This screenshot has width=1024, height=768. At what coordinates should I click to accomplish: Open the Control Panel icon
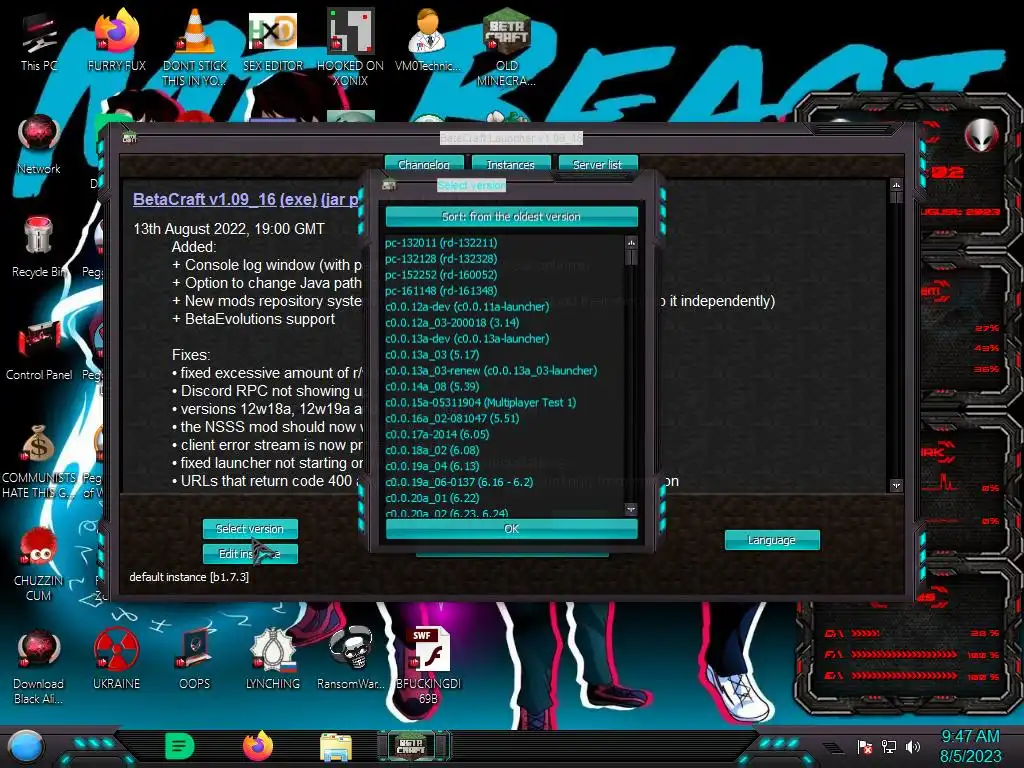39,350
